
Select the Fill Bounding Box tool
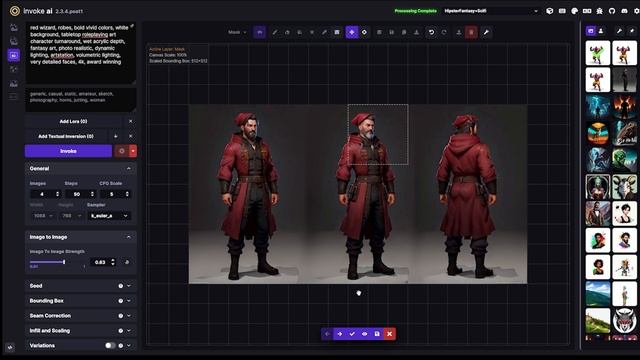300,32
